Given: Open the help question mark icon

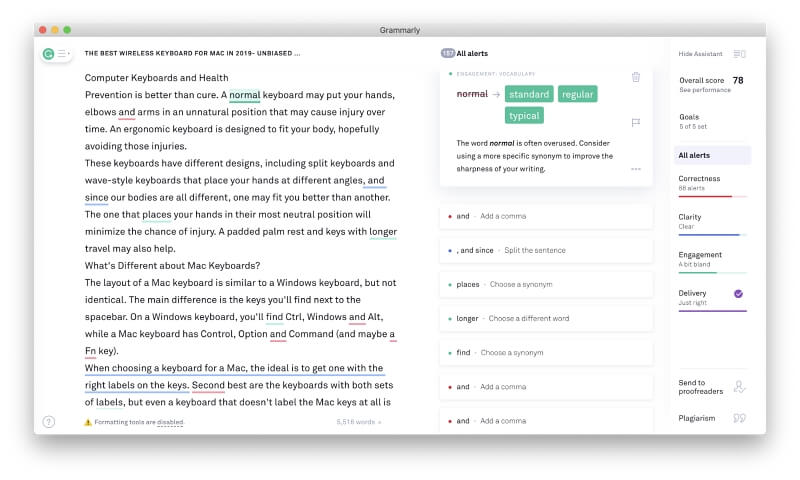Looking at the screenshot, I should (49, 422).
